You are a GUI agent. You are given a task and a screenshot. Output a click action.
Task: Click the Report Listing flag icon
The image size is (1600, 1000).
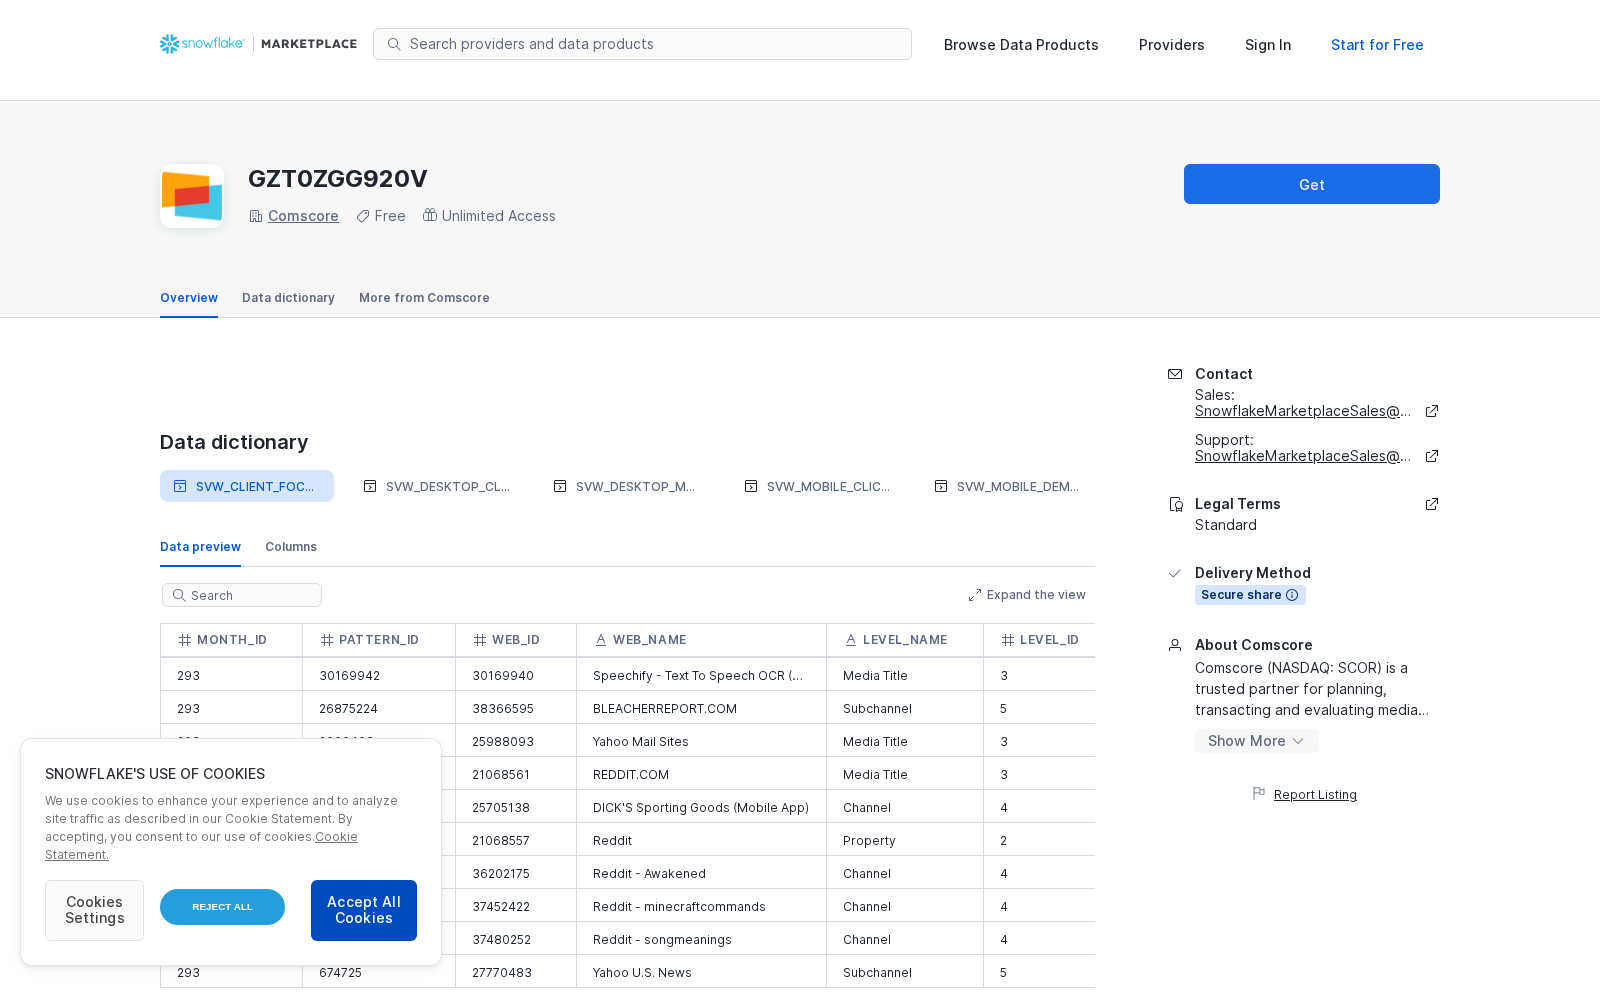[1259, 794]
